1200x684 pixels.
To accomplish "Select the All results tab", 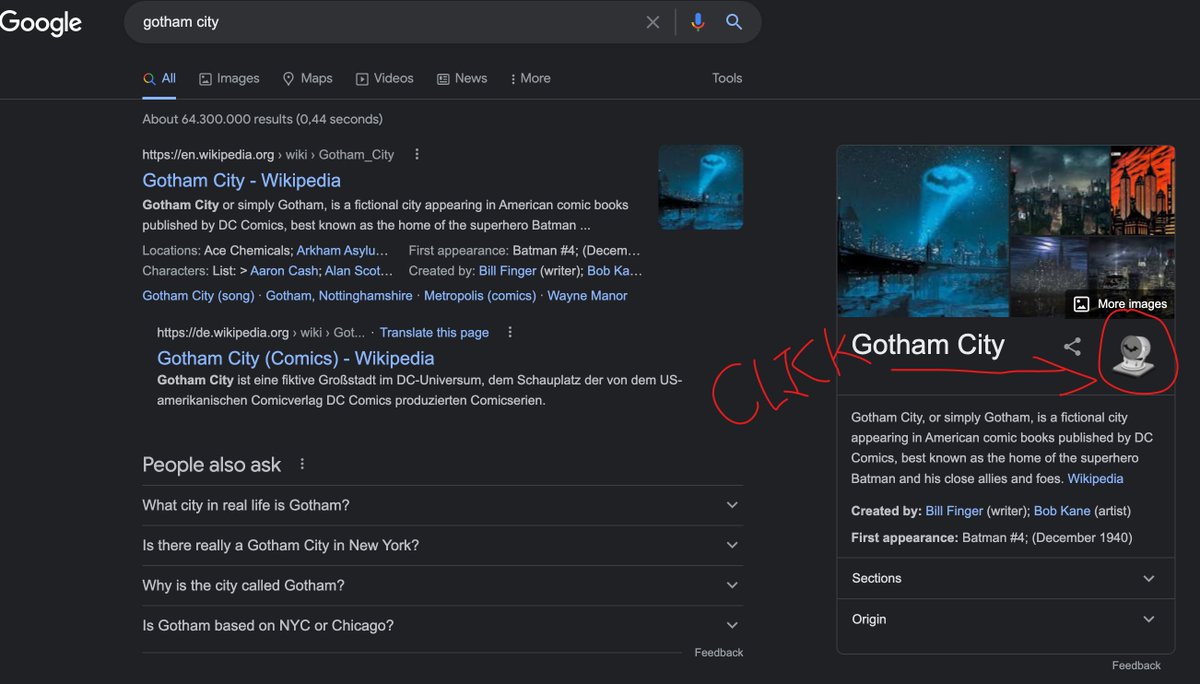I will [159, 78].
